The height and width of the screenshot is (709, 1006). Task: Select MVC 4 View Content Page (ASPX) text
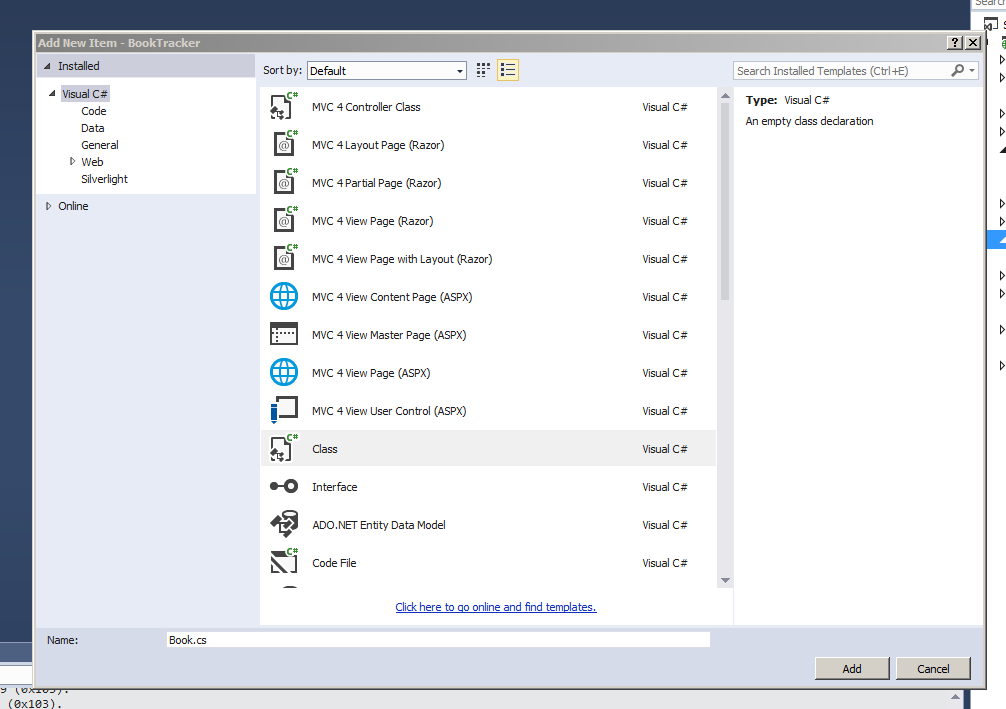coord(392,297)
